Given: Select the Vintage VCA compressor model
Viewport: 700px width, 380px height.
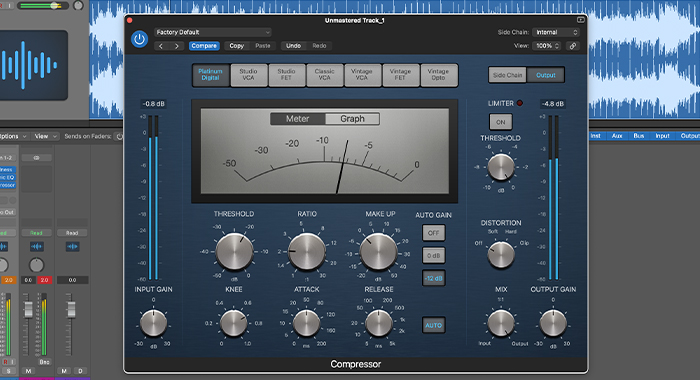Looking at the screenshot, I should [x=362, y=75].
